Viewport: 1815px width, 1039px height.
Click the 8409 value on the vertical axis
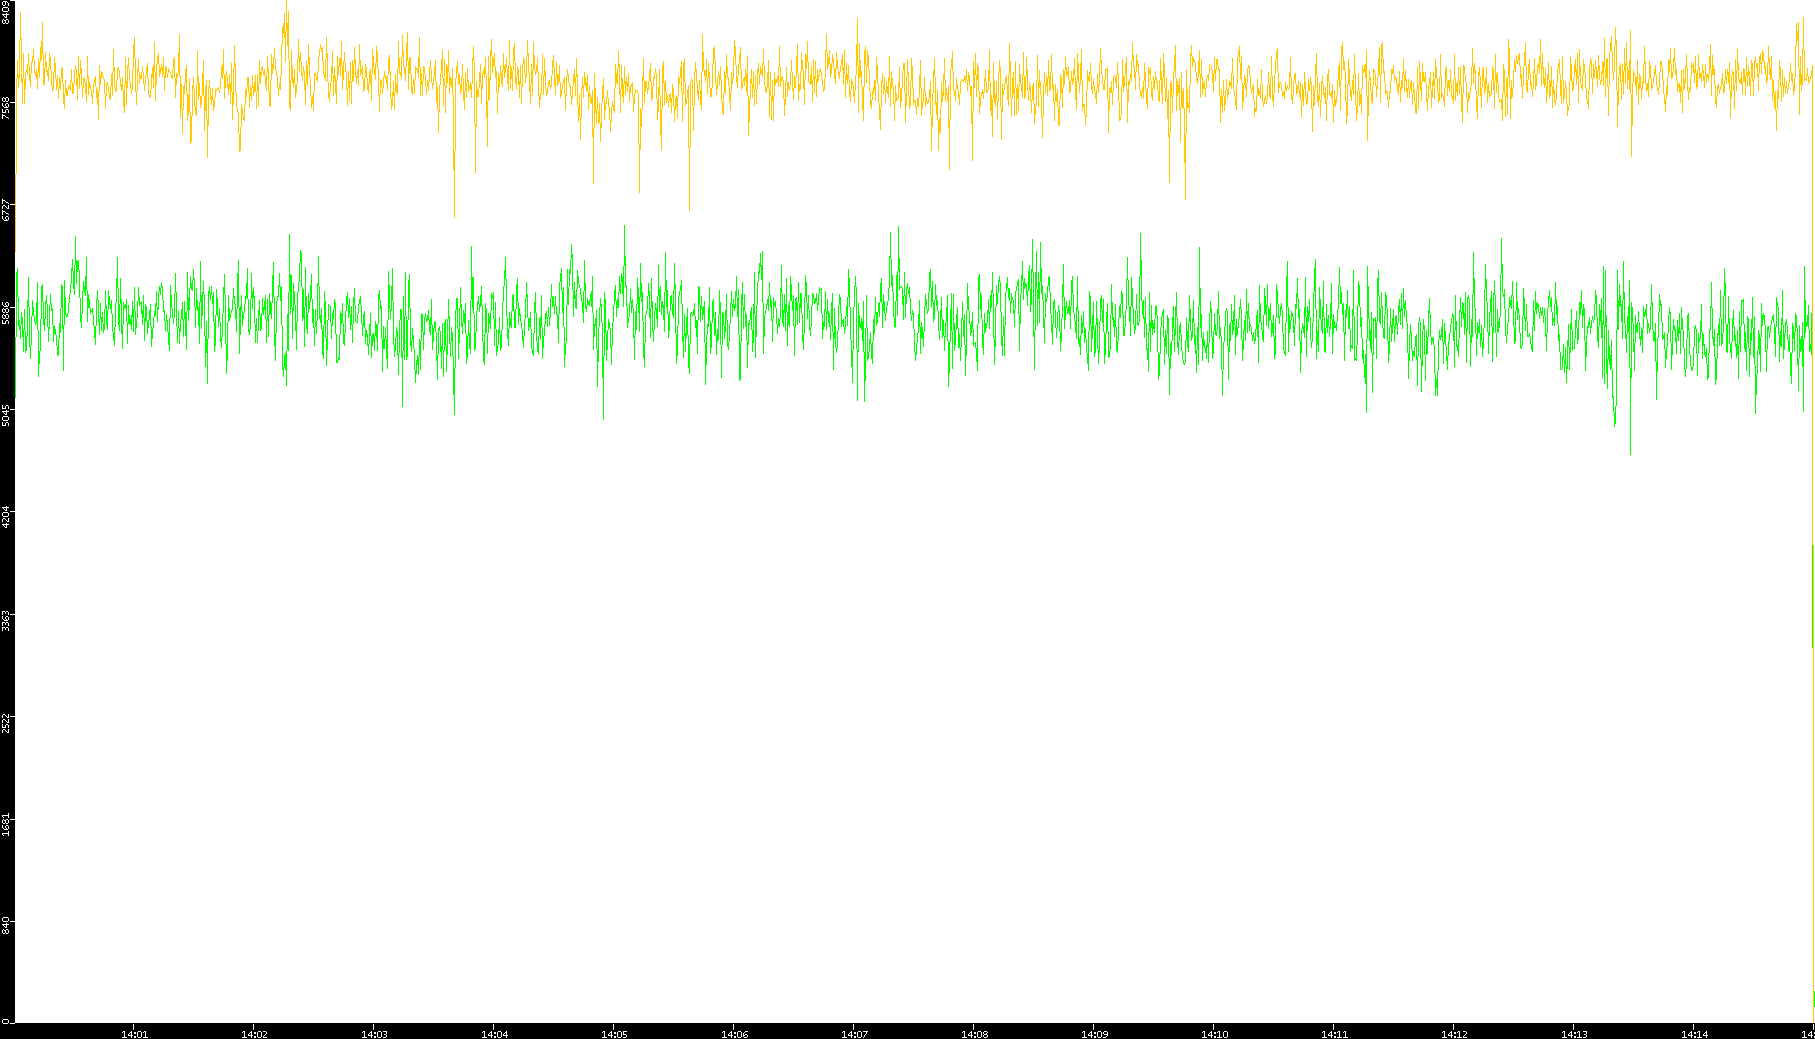tap(6, 12)
